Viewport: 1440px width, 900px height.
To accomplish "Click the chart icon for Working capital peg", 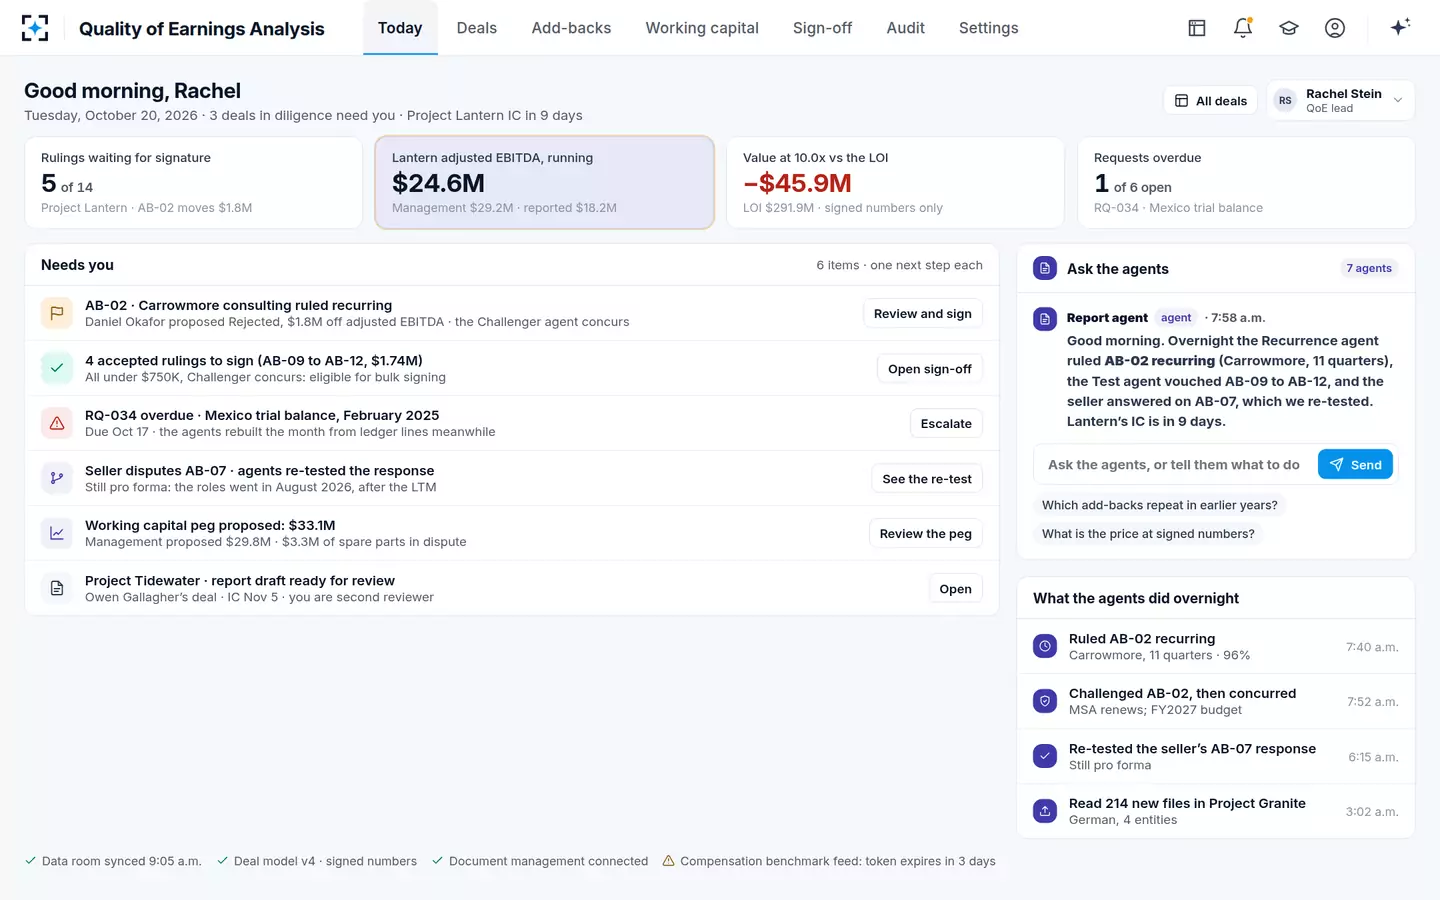I will click(x=57, y=533).
